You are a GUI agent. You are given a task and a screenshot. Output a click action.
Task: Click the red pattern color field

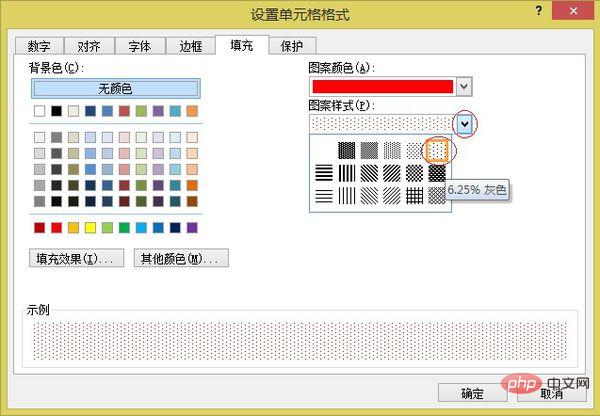383,86
